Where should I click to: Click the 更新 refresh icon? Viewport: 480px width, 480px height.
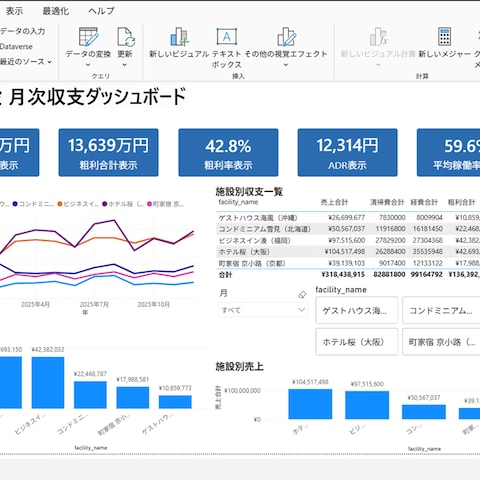pos(126,37)
